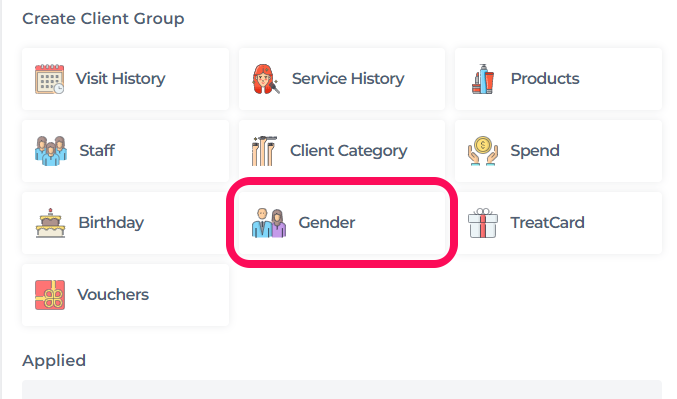
Task: Select the Birthday filter label
Action: (111, 223)
